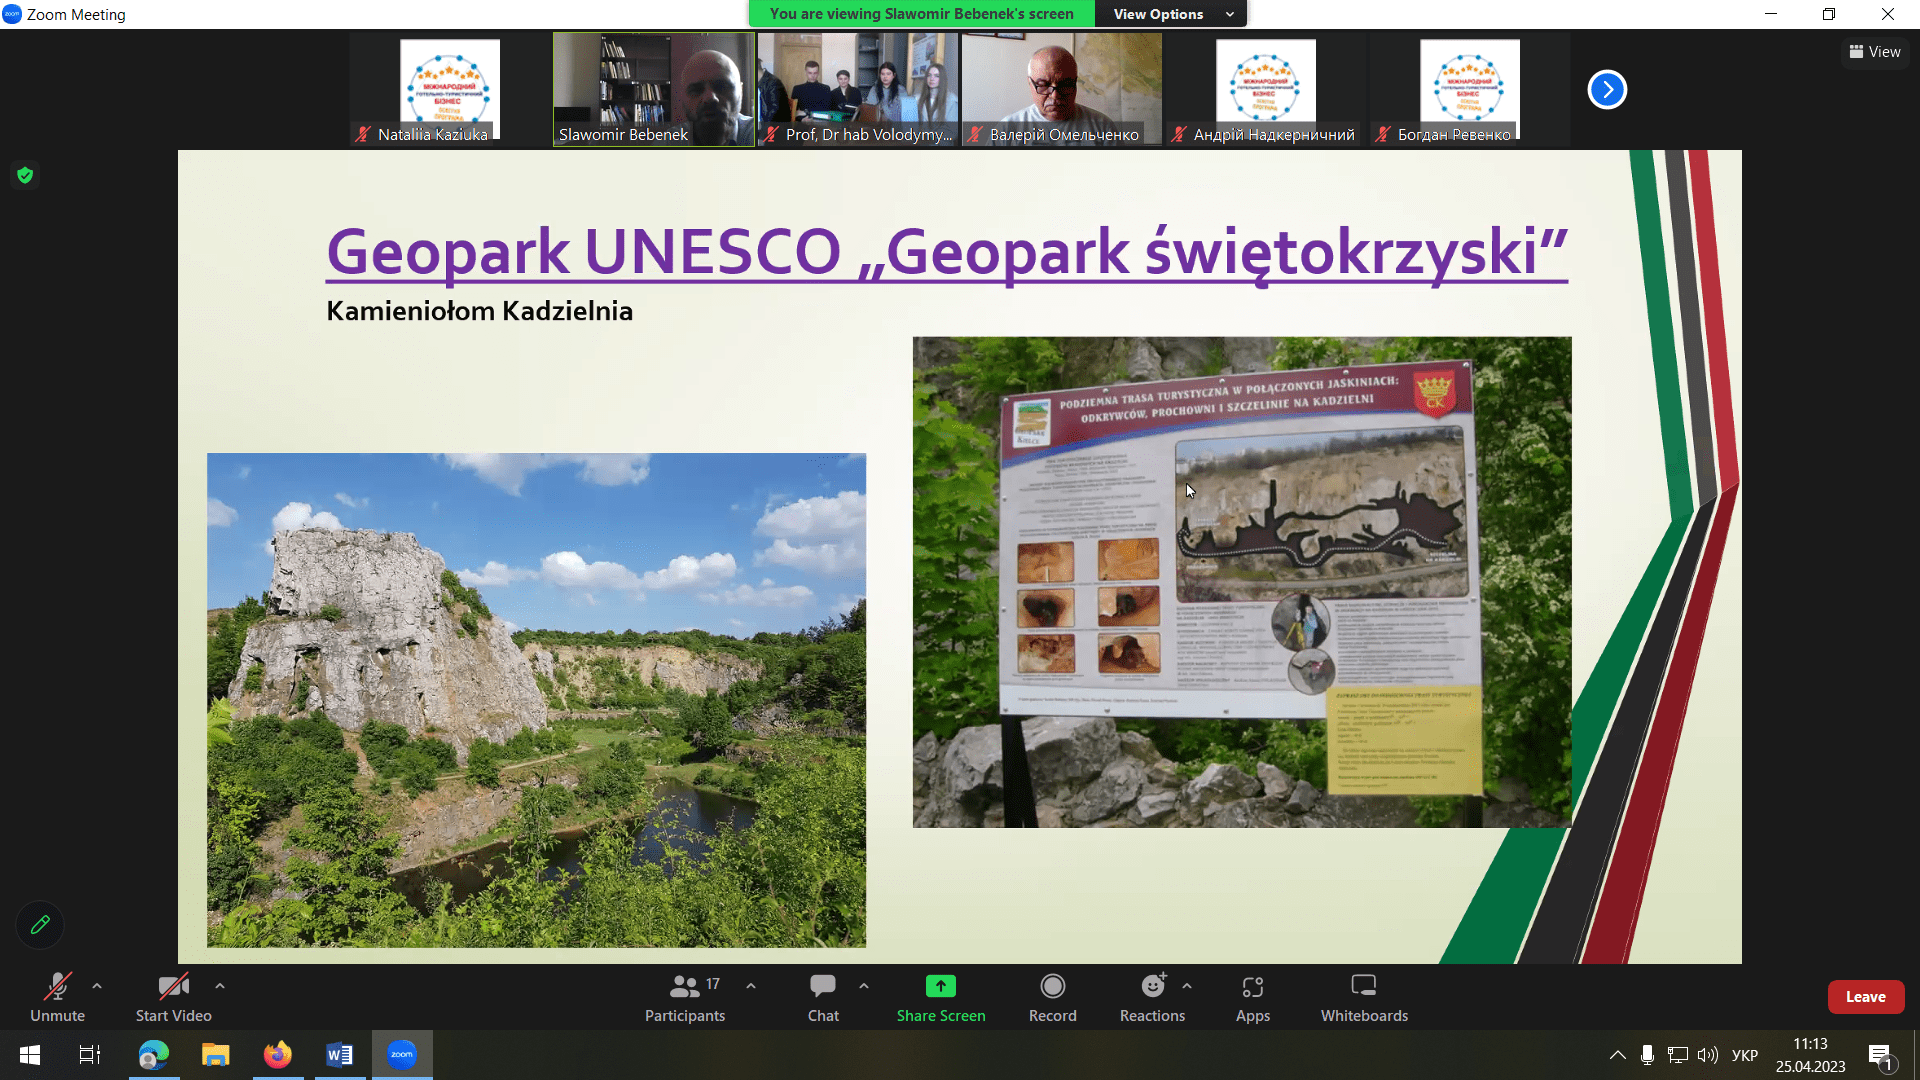Unmute the microphone

point(57,987)
